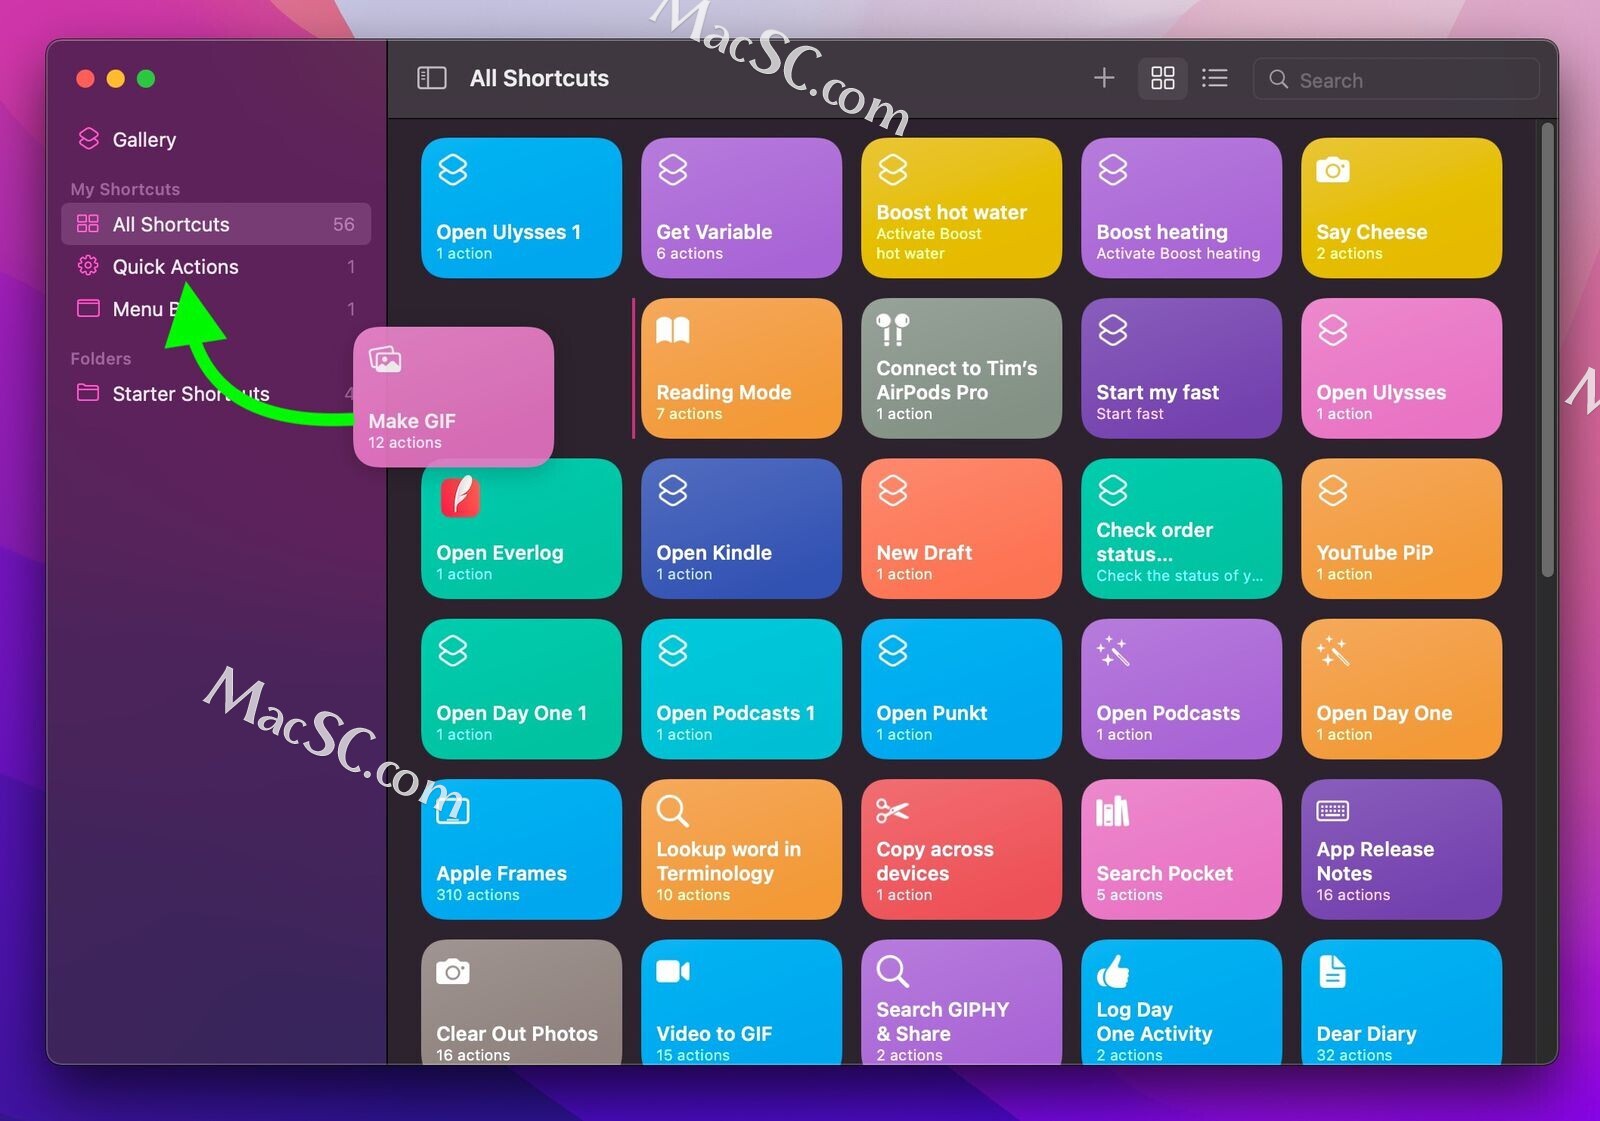Screen dimensions: 1600x1121
Task: Click the My Shortcuts section header
Action: coord(125,189)
